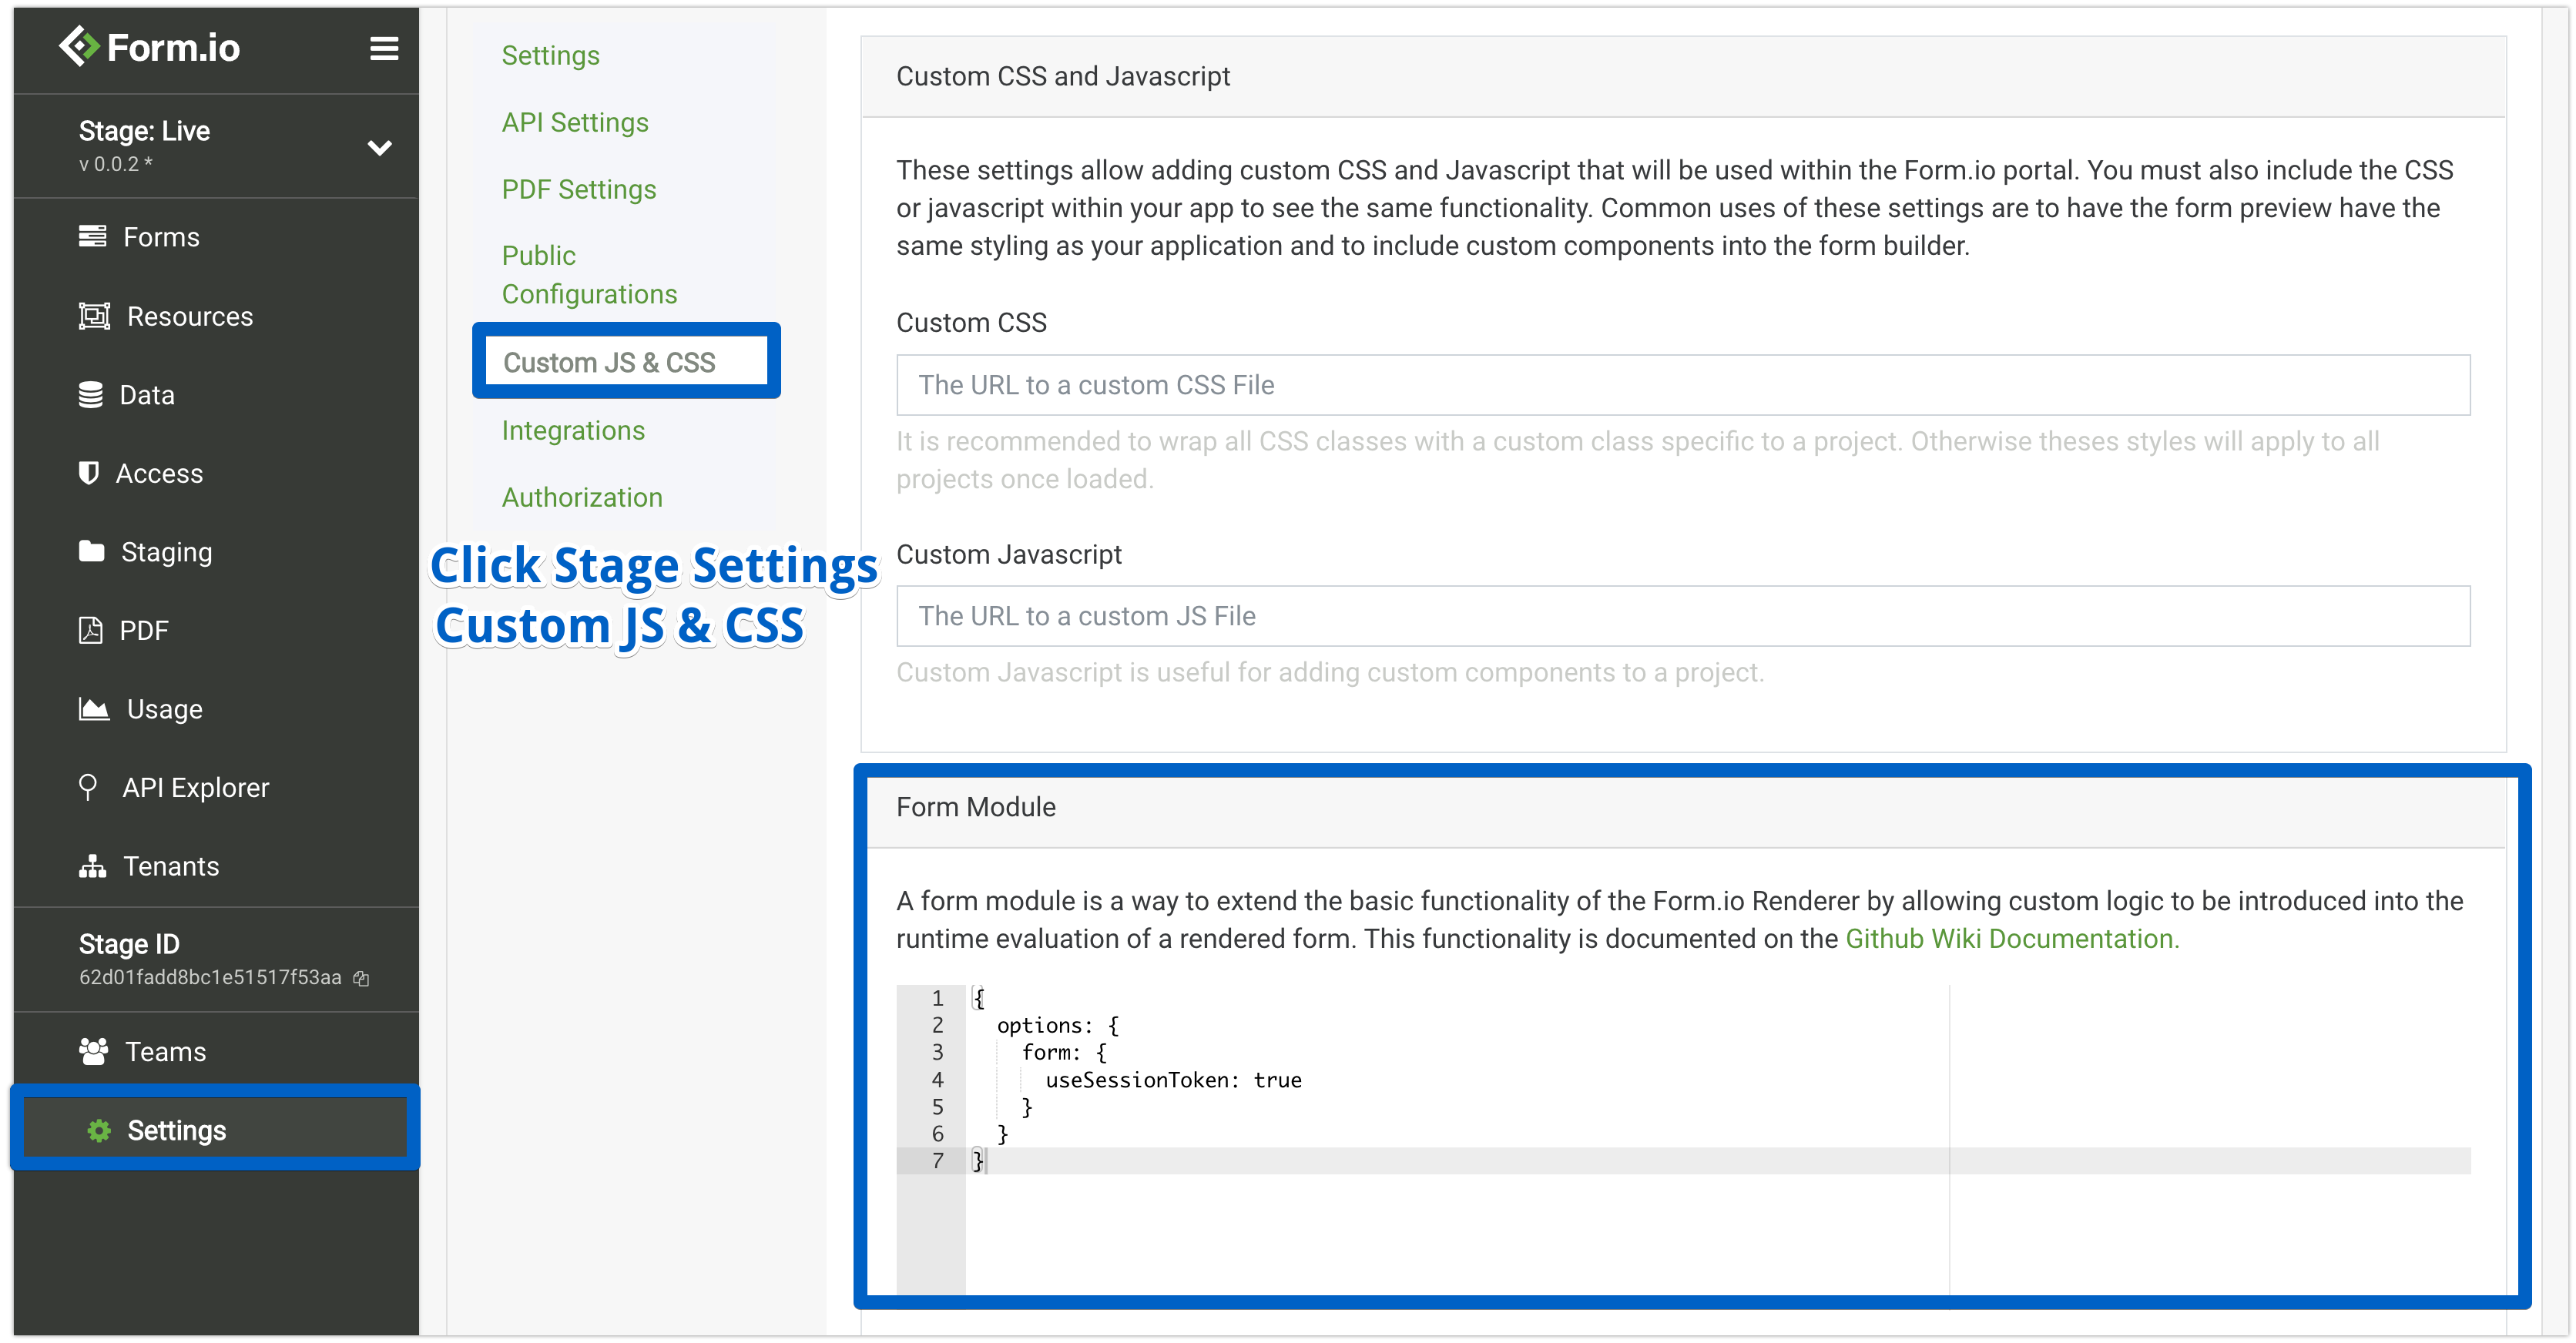This screenshot has width=2576, height=1343.
Task: Open the Tenants section
Action: tap(170, 866)
